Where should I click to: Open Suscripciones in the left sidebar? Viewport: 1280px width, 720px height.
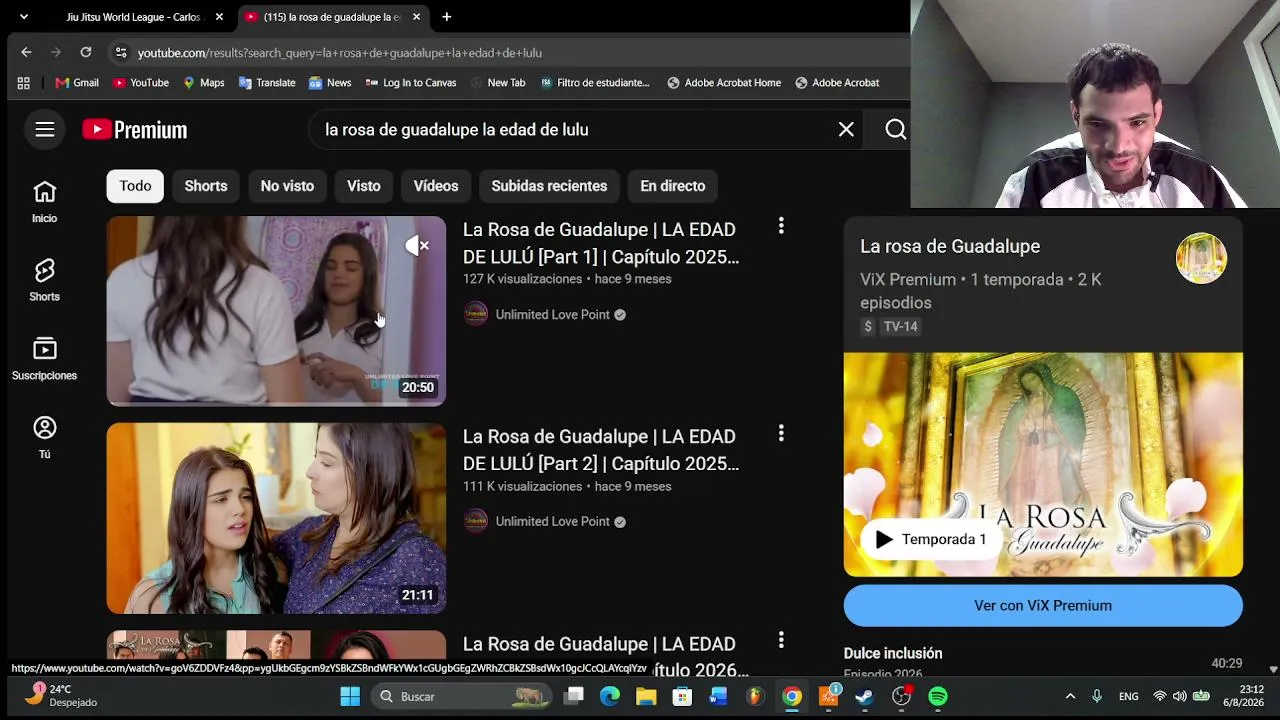pyautogui.click(x=44, y=359)
